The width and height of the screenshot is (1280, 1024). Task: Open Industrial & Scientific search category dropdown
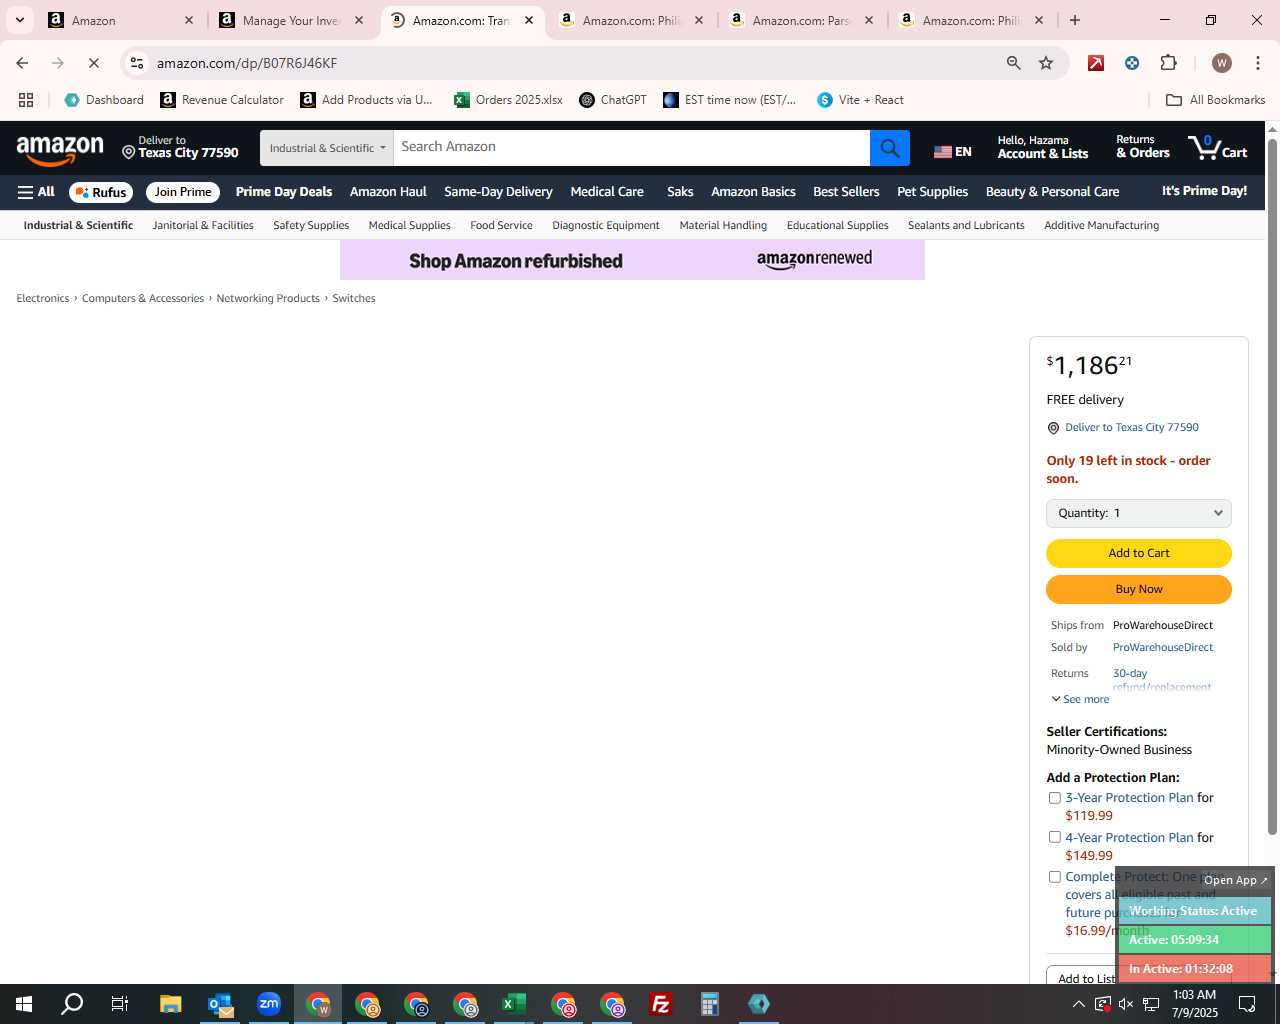pos(327,148)
